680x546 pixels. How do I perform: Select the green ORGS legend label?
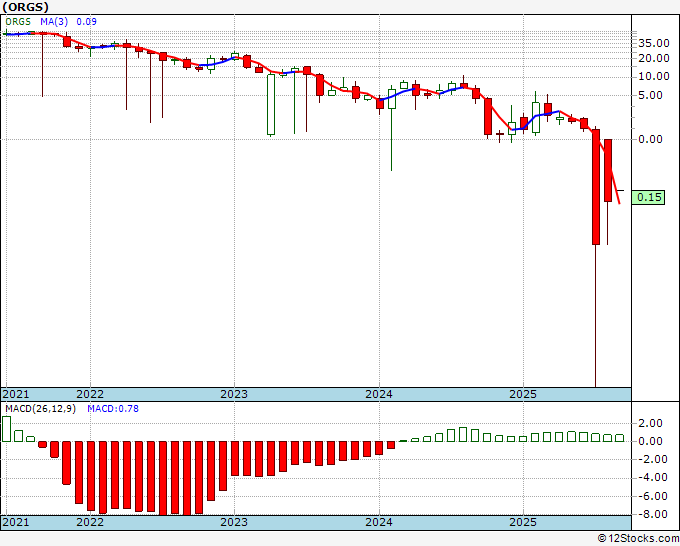tap(18, 22)
